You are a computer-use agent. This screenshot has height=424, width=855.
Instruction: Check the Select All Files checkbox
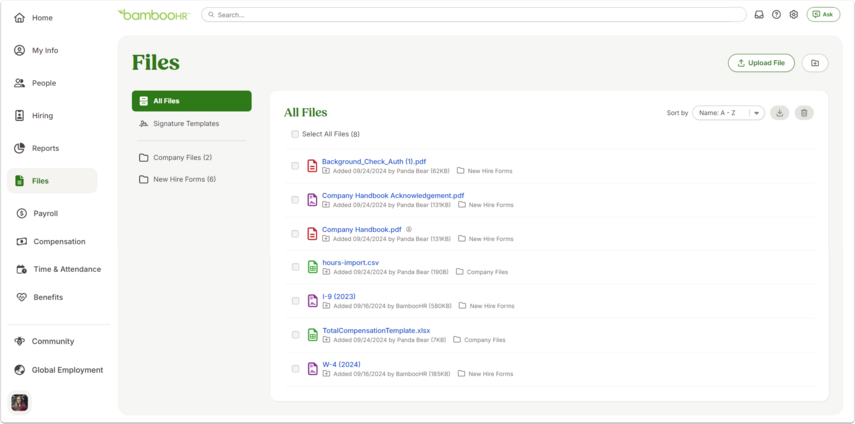click(295, 134)
